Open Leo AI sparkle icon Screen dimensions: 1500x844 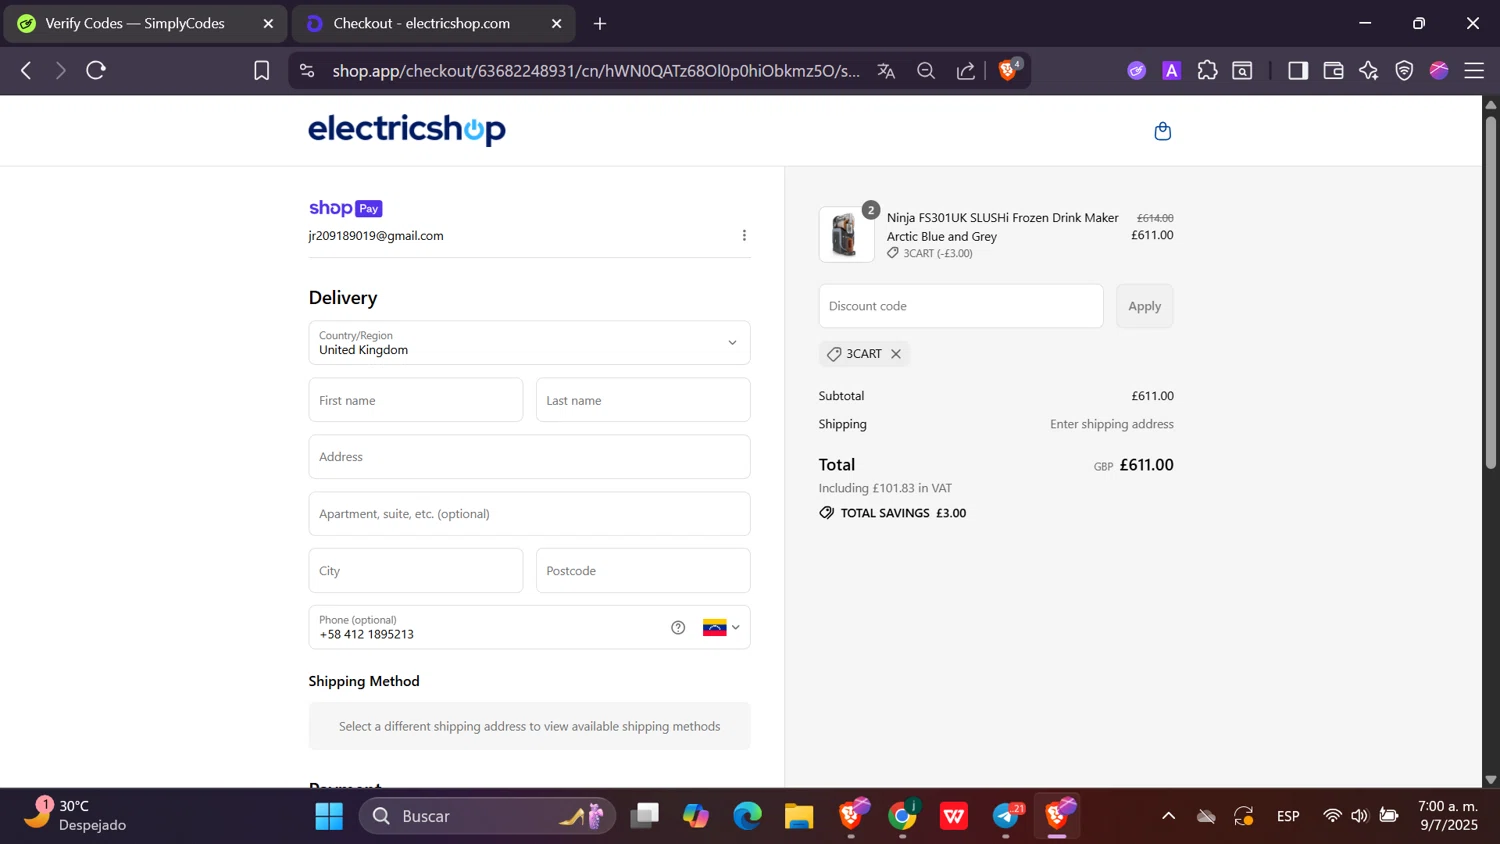coord(1368,70)
